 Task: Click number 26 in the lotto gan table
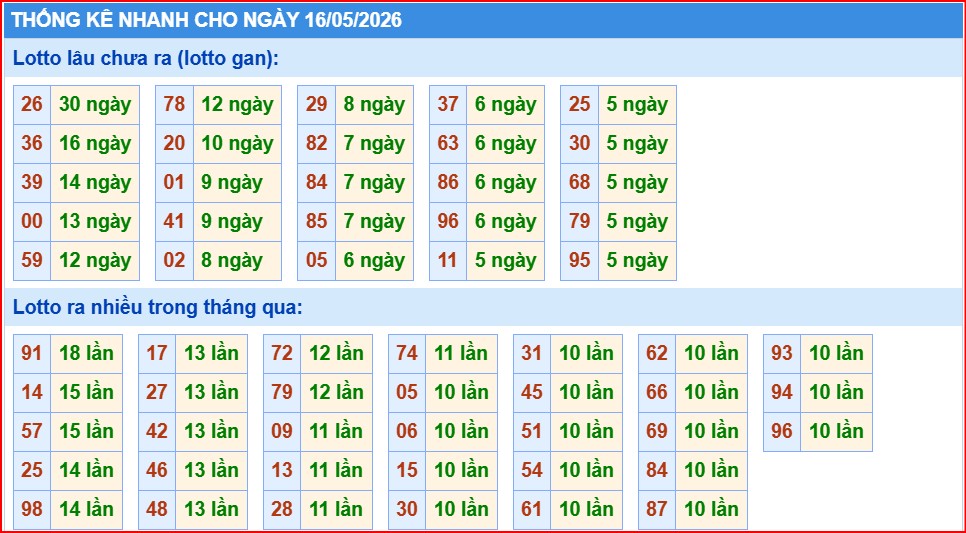click(x=32, y=105)
